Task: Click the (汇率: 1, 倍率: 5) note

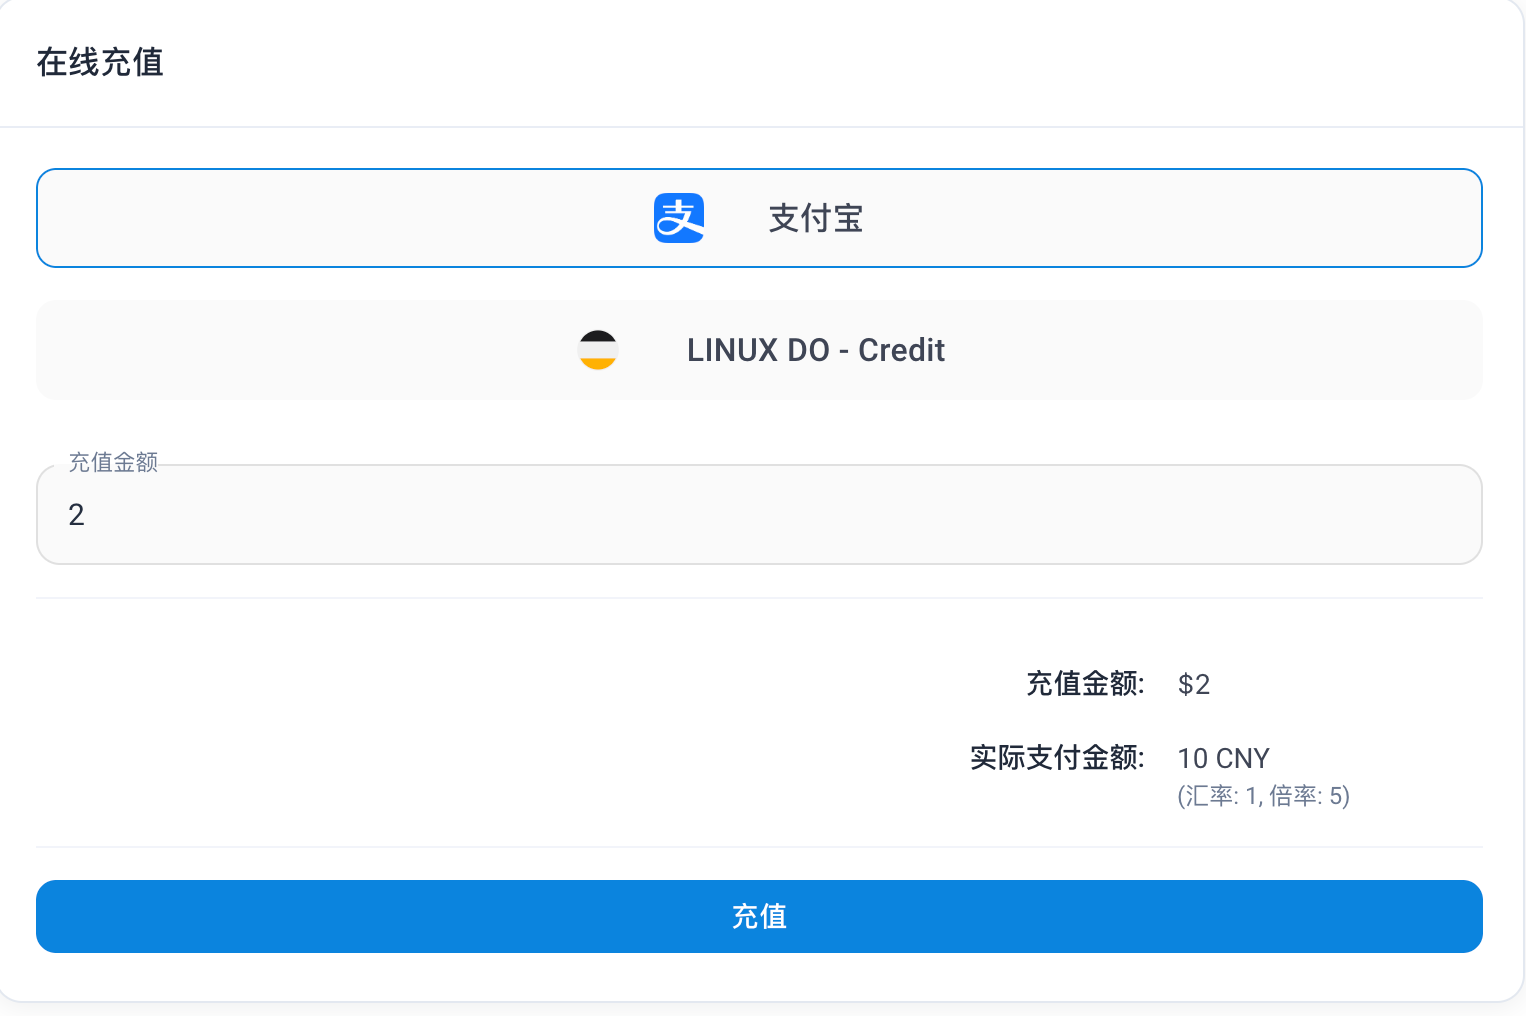Action: click(1263, 796)
